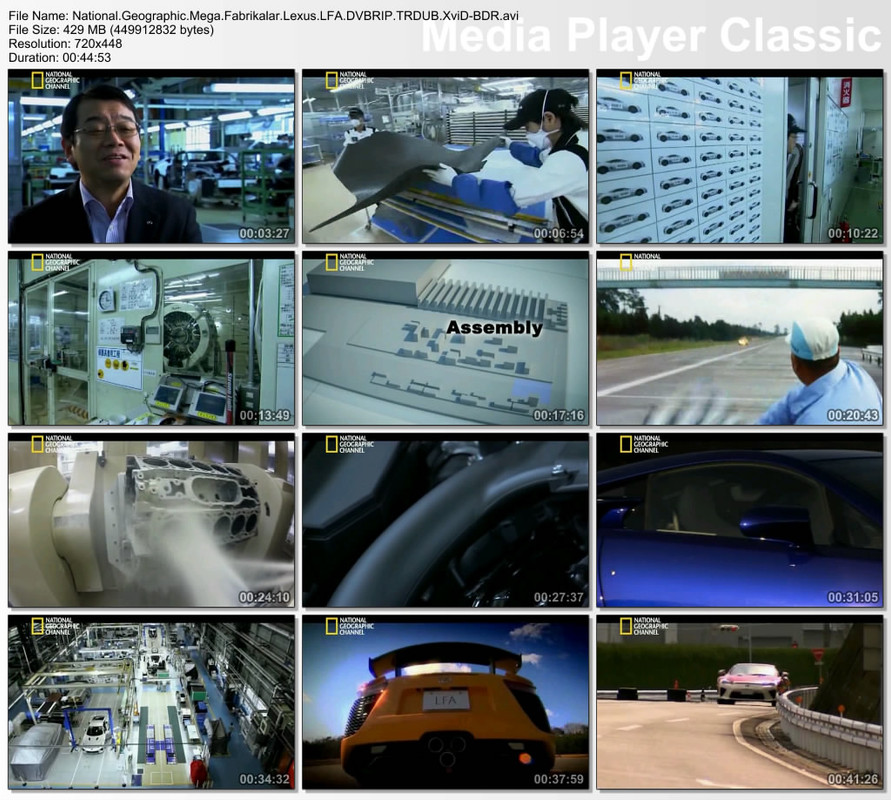Click the National Geographic logo on the 00:17:16 frame
This screenshot has height=800, width=891.
pos(349,262)
